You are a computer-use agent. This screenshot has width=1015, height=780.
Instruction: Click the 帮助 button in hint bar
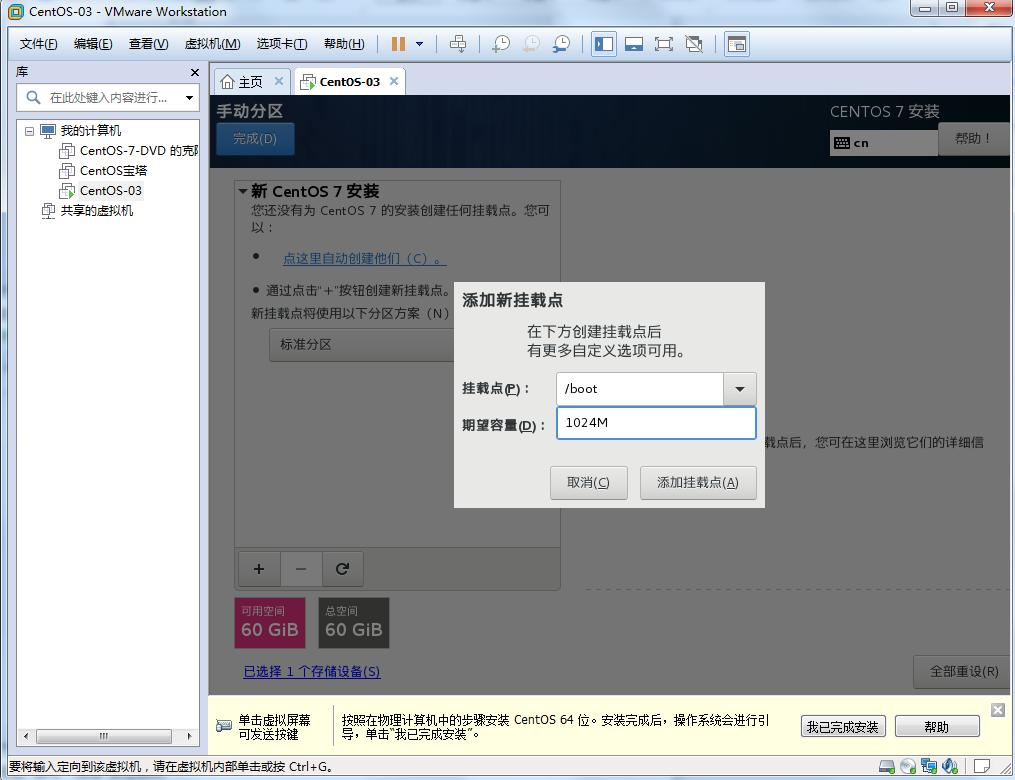[x=936, y=727]
